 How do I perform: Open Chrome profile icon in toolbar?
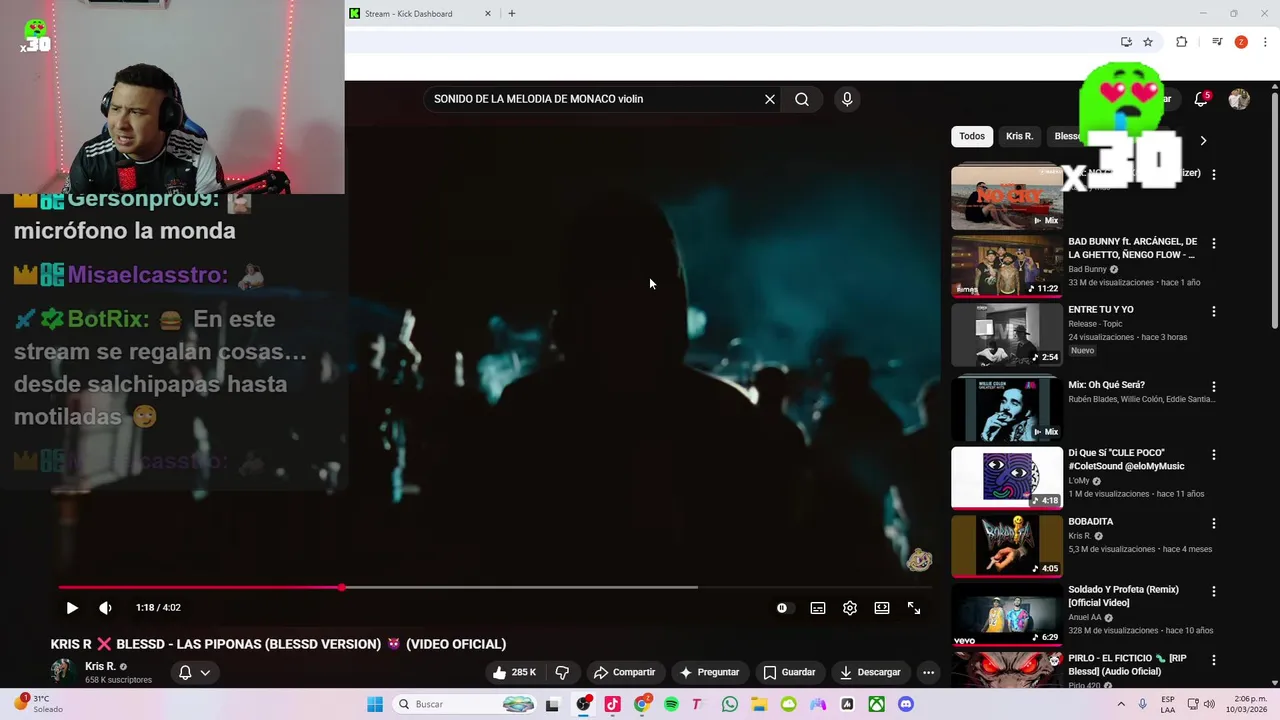(x=1241, y=42)
